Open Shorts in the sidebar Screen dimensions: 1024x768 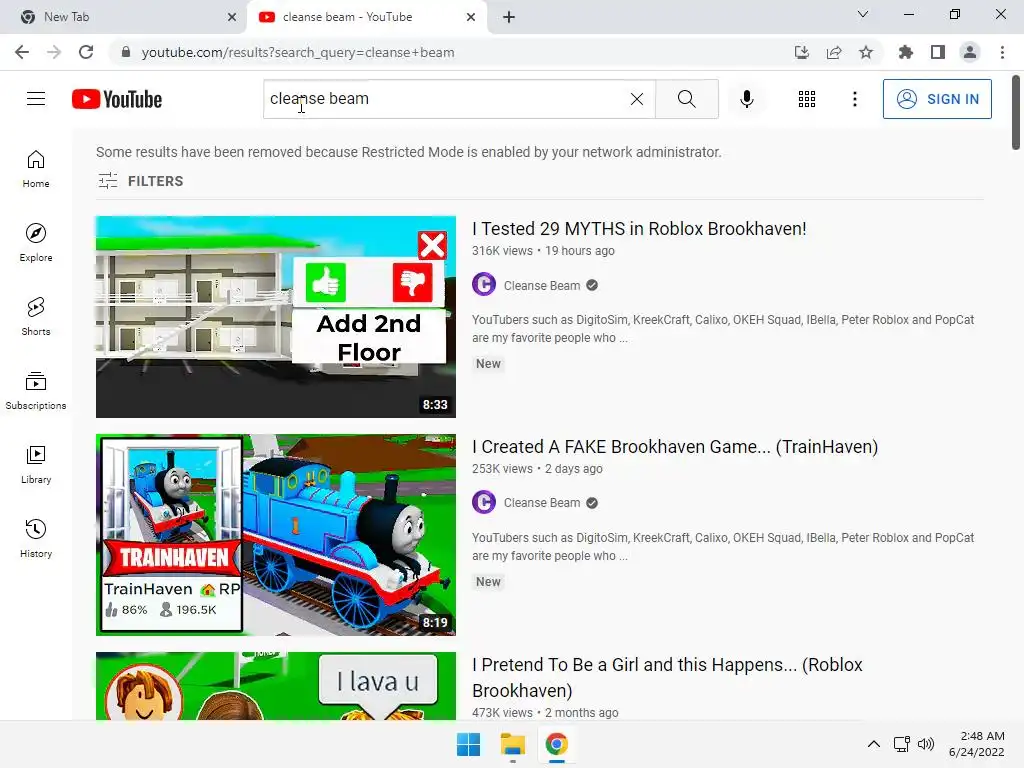click(36, 317)
